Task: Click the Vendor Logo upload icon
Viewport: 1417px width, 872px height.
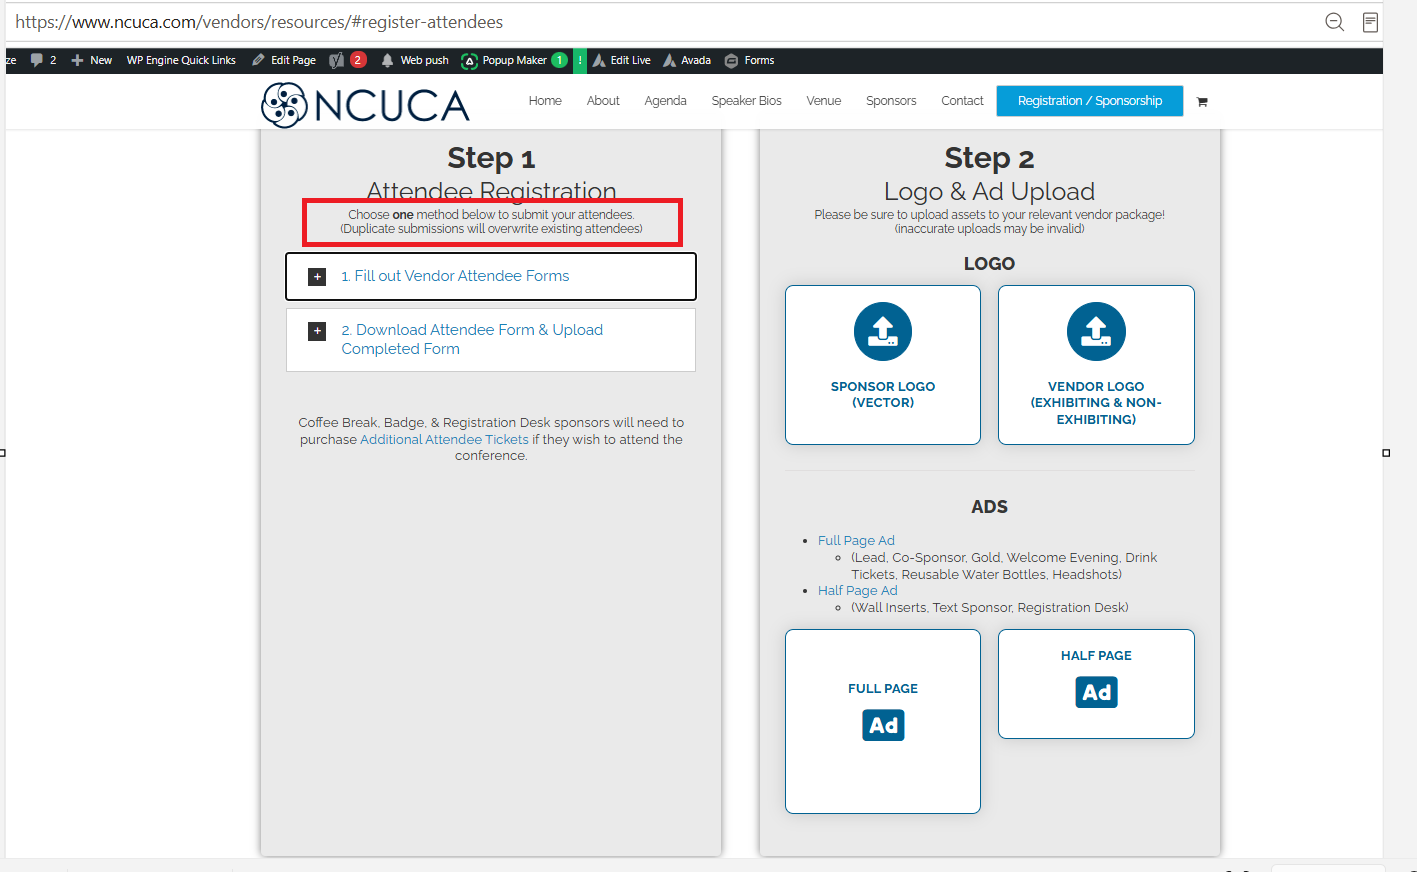Action: 1096,331
